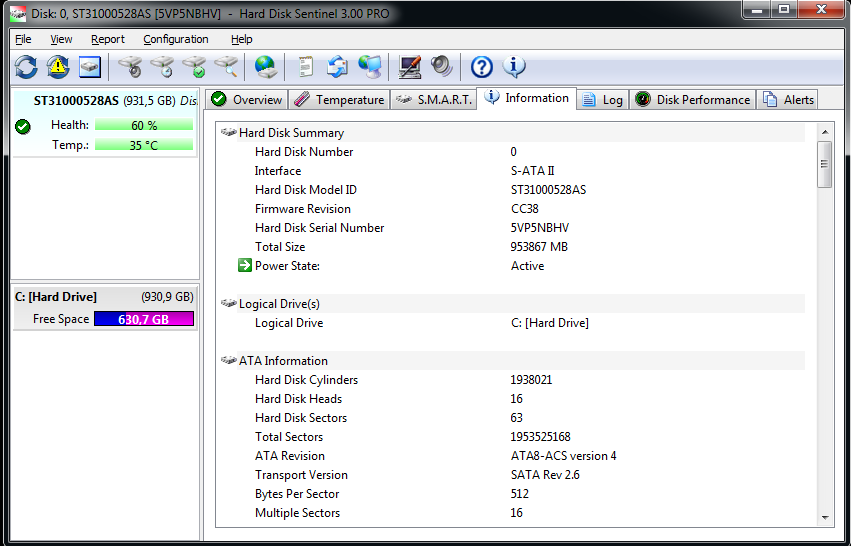This screenshot has width=851, height=546.
Task: Switch to the S.M.A.R.T. tab
Action: pyautogui.click(x=433, y=99)
